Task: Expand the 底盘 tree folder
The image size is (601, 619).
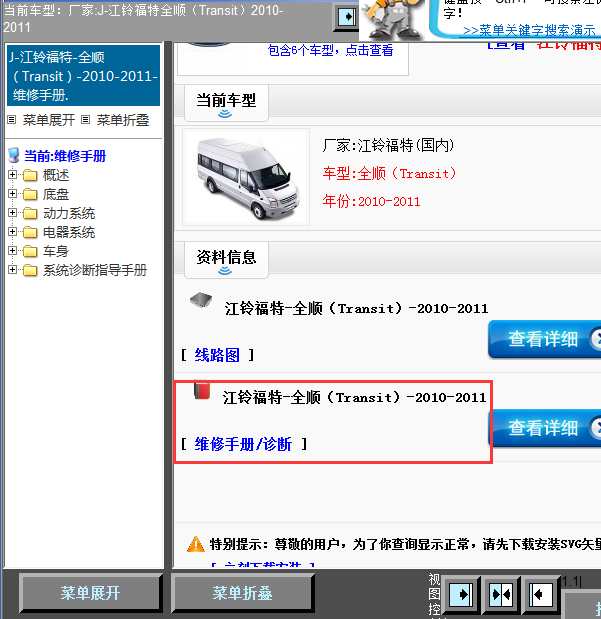Action: tap(12, 193)
